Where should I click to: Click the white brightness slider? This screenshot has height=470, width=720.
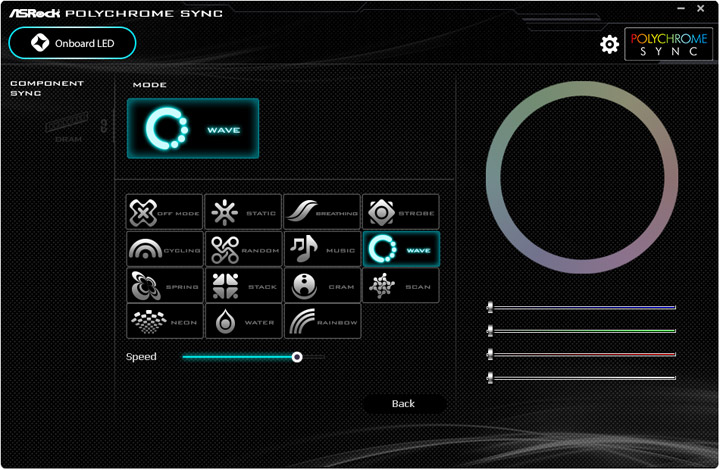581,378
